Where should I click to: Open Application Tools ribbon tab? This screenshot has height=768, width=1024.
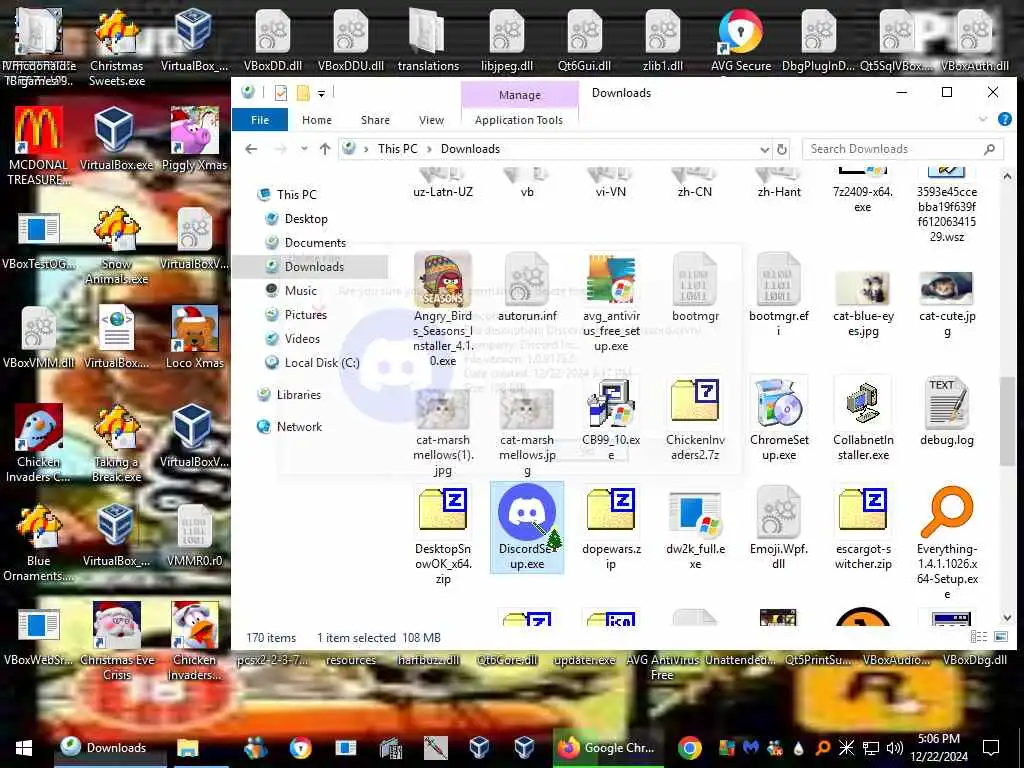pyautogui.click(x=519, y=120)
